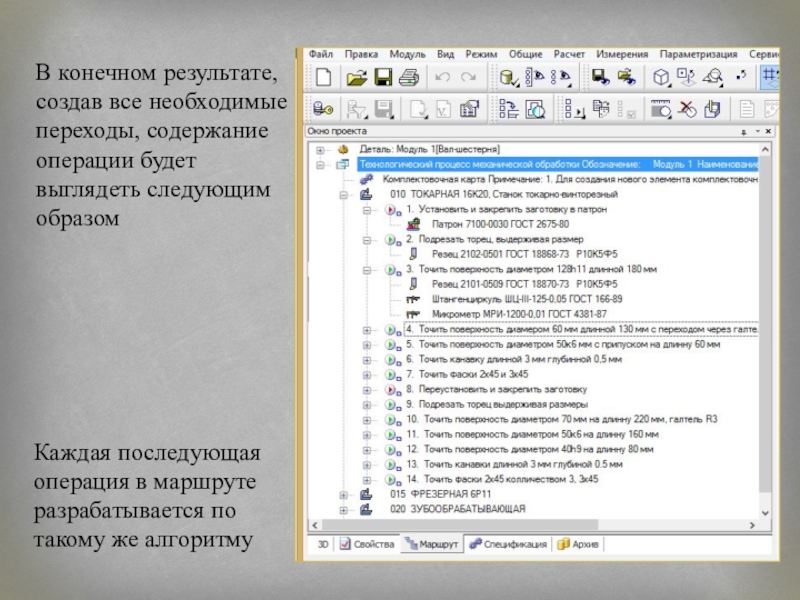Screen dimensions: 800x600
Task: Click the Redo arrow icon
Action: [470, 78]
